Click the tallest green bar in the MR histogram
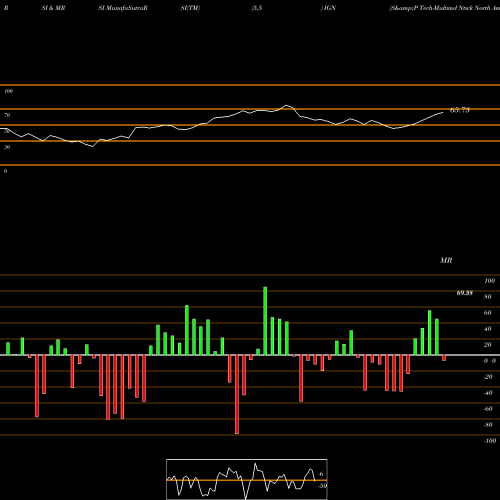The width and height of the screenshot is (500, 500). tap(265, 321)
